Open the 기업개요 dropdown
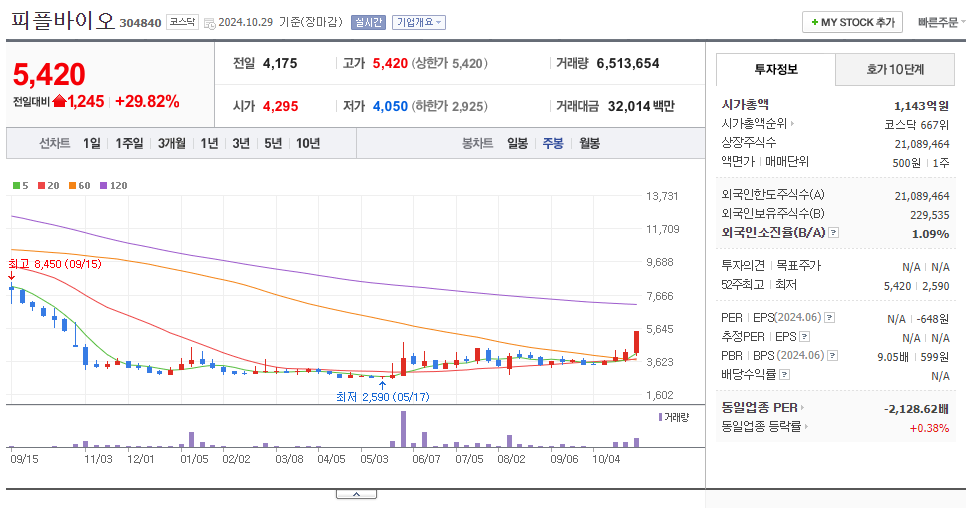The image size is (966, 508). [x=419, y=23]
